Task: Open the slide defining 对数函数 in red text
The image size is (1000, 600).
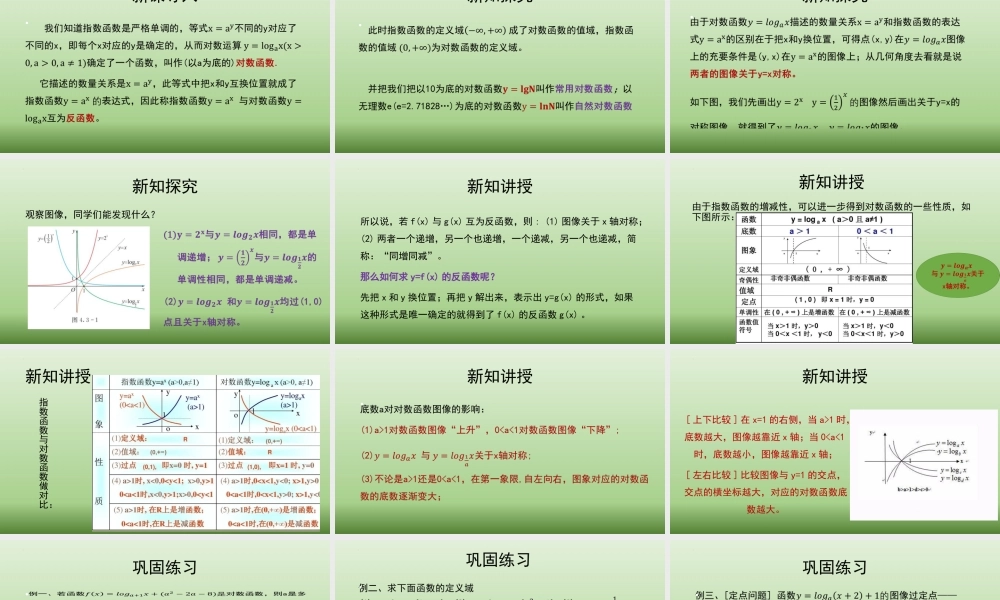Action: pyautogui.click(x=166, y=70)
